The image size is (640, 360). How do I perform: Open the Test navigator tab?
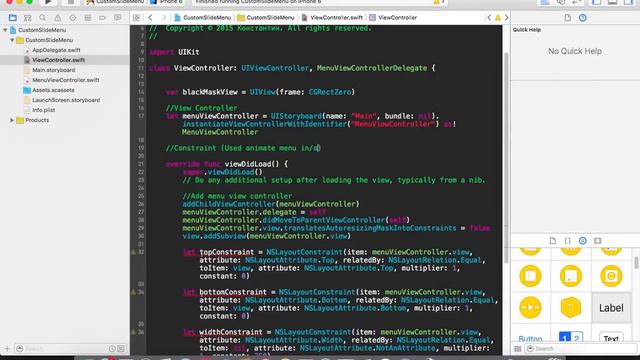73,18
